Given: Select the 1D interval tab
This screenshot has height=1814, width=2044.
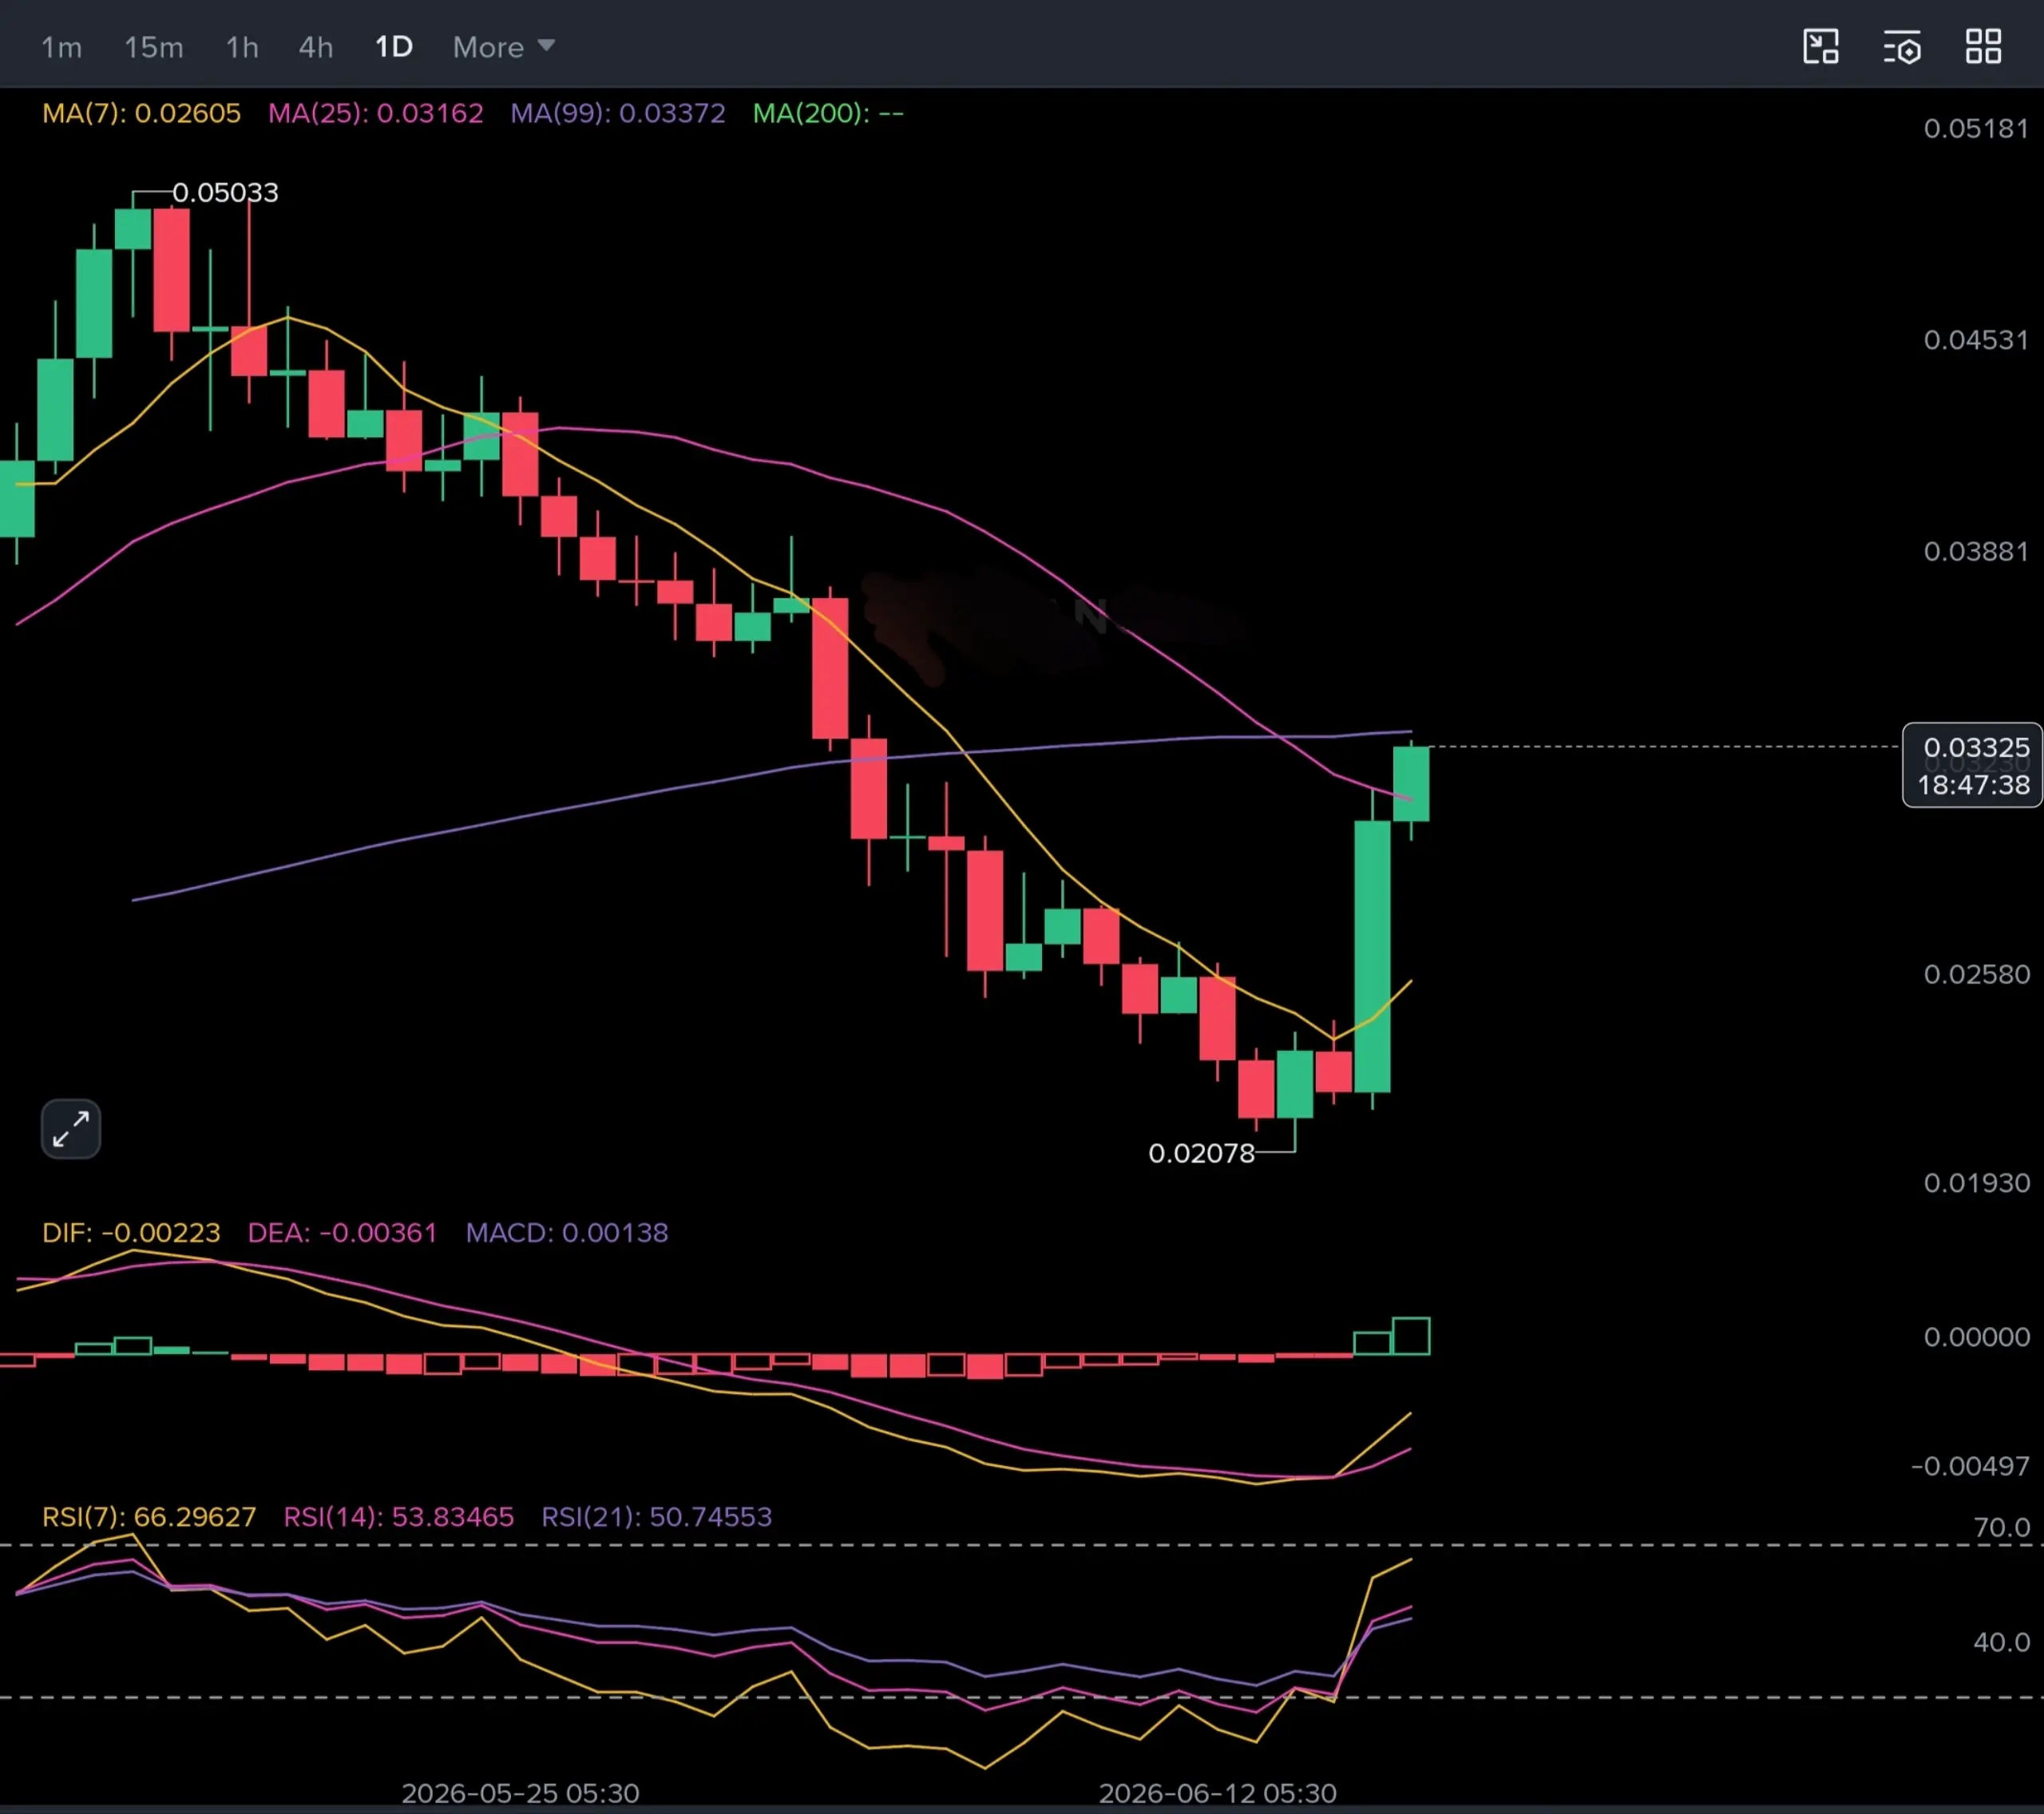Looking at the screenshot, I should pos(394,47).
